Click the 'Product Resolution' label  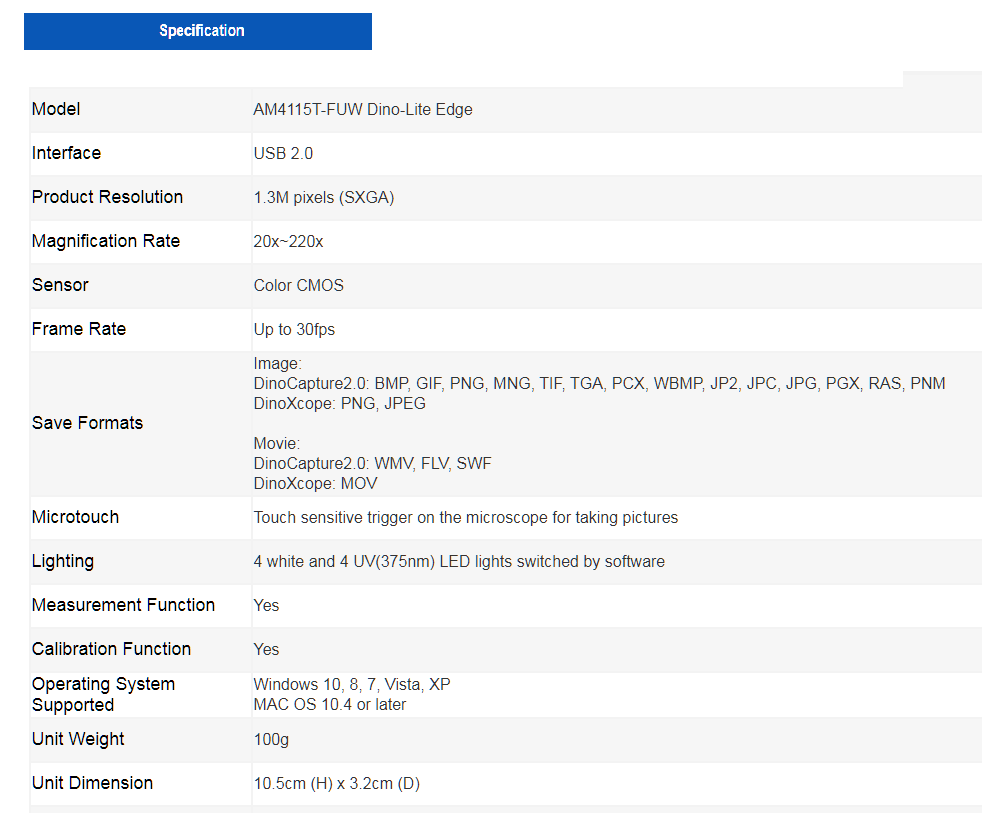pyautogui.click(x=107, y=197)
